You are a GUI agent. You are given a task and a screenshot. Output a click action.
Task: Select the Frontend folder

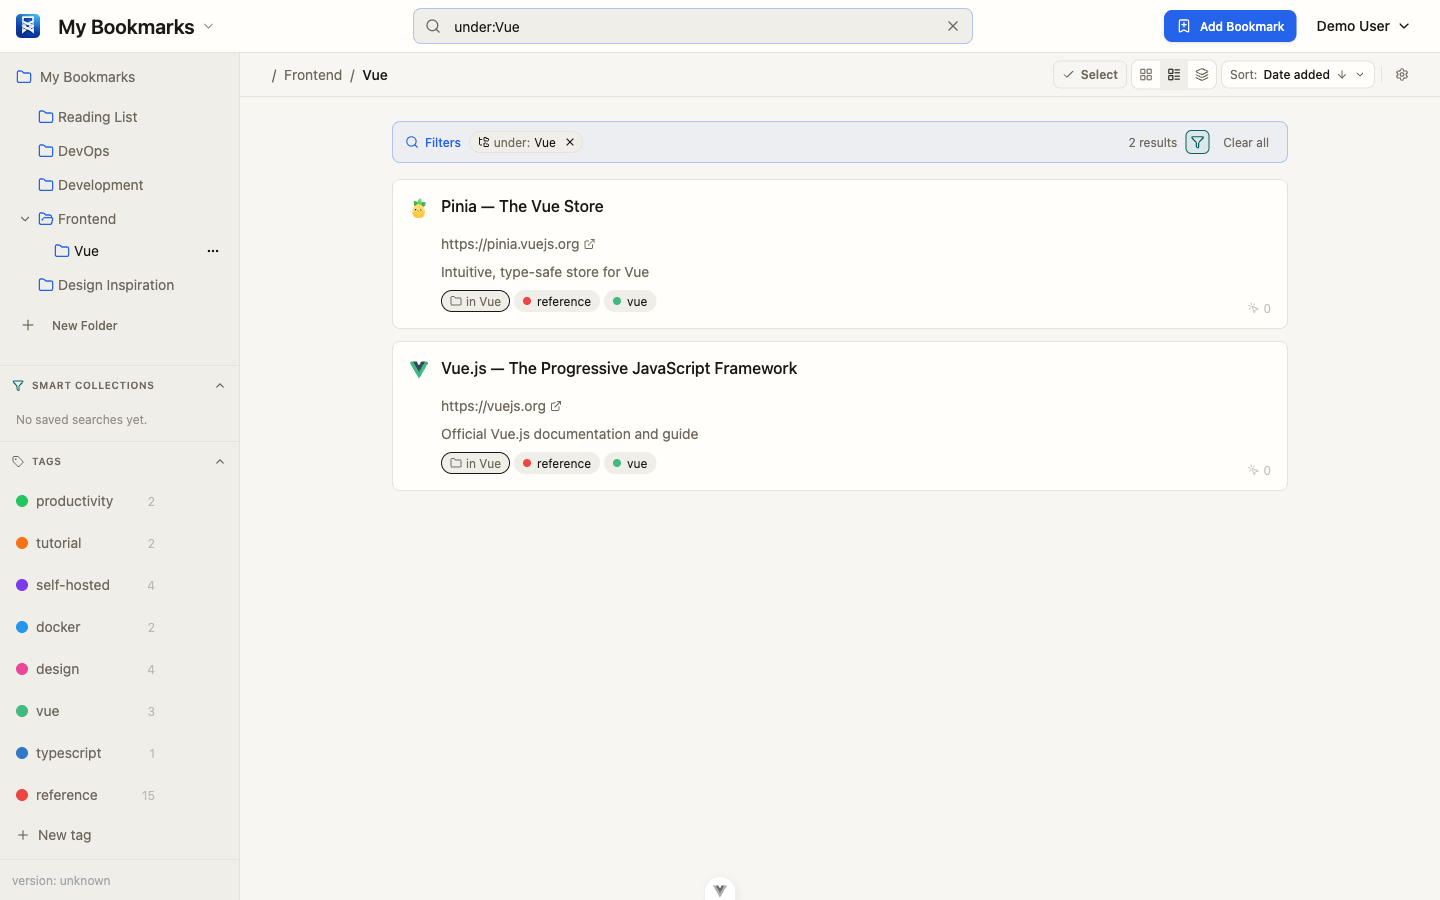coord(87,219)
